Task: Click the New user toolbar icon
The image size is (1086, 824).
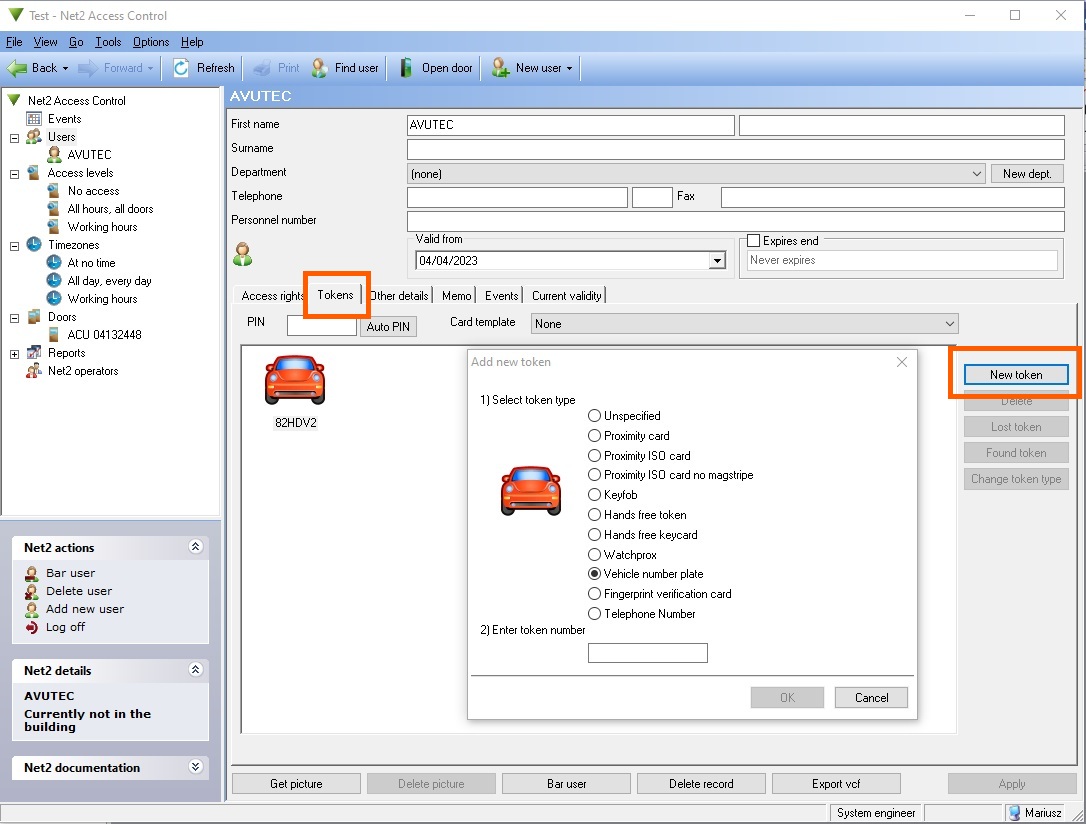Action: pyautogui.click(x=500, y=68)
